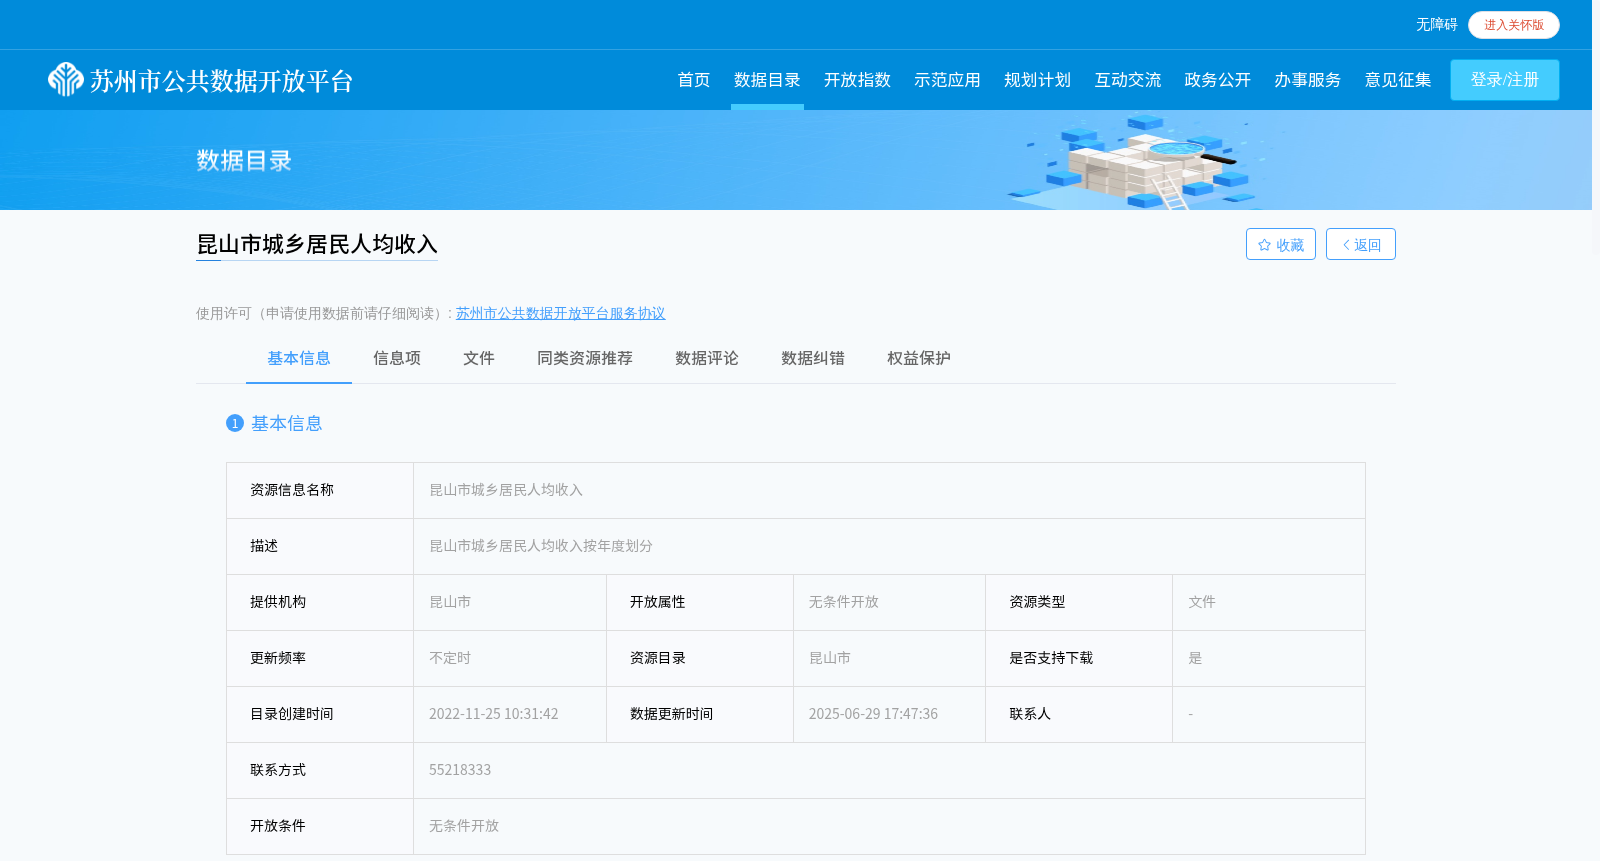Switch to the 文件 tab
Screen dimensions: 1600x861
[479, 358]
